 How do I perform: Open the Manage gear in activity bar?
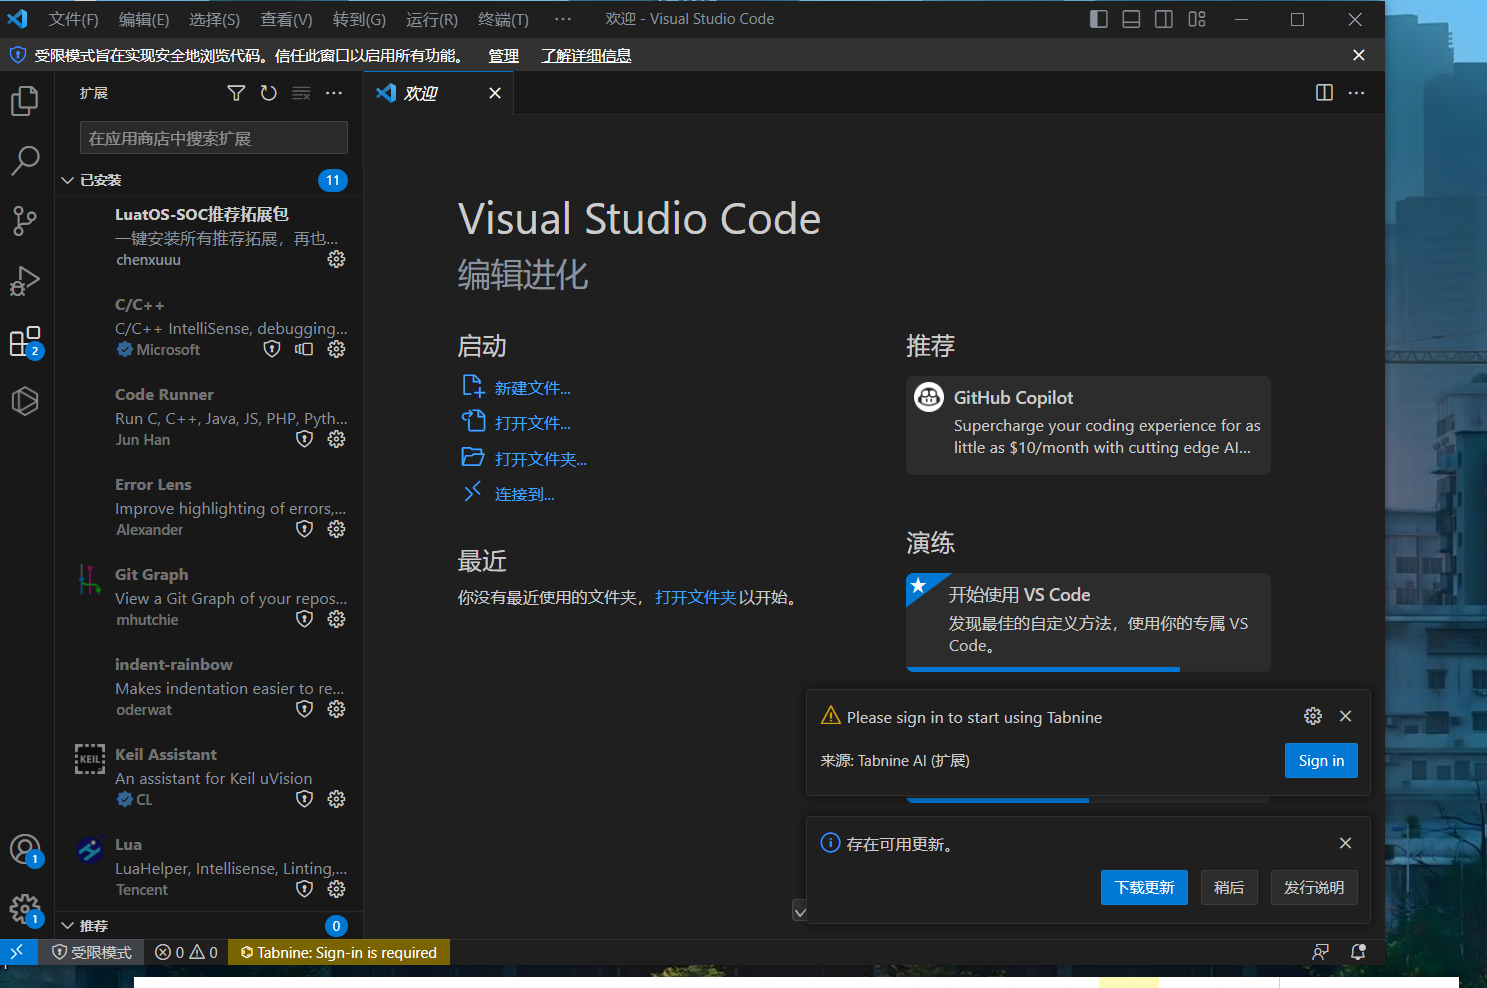pyautogui.click(x=25, y=910)
